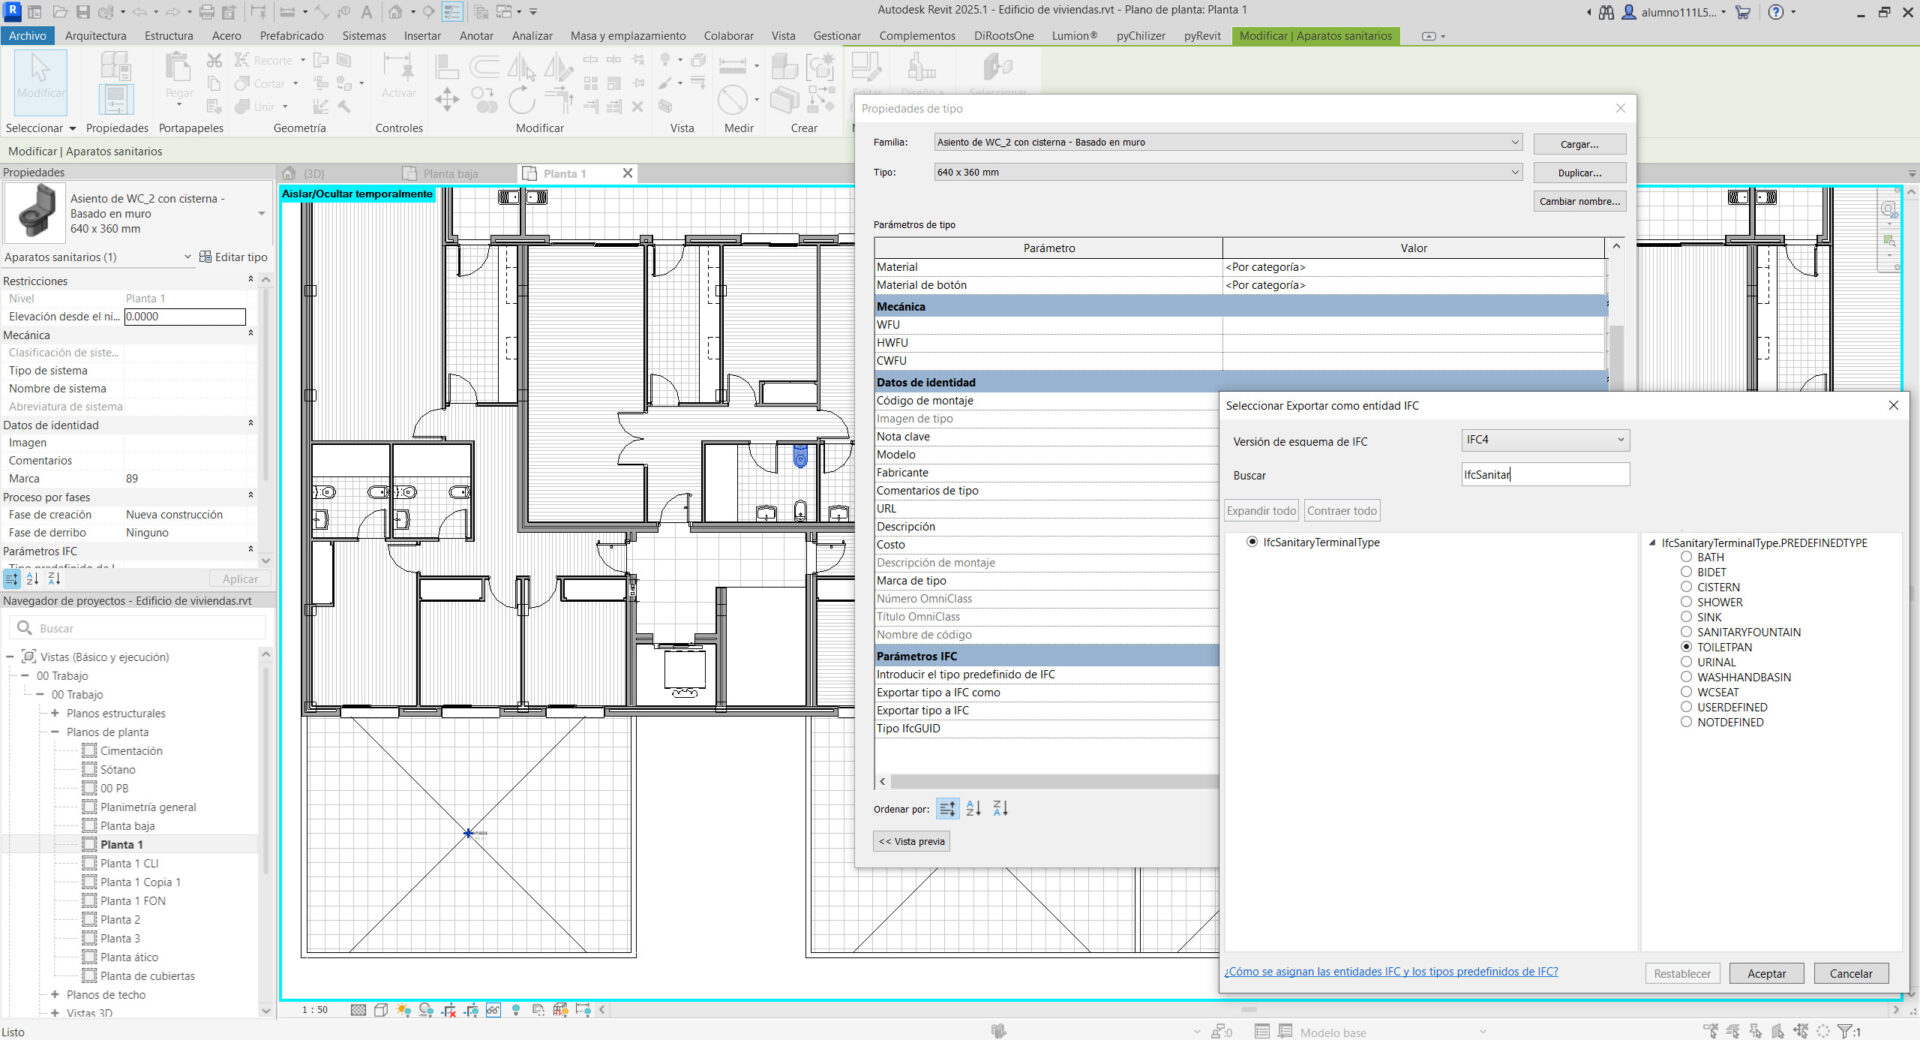Select the WCSEAT predefined type

(x=1686, y=692)
